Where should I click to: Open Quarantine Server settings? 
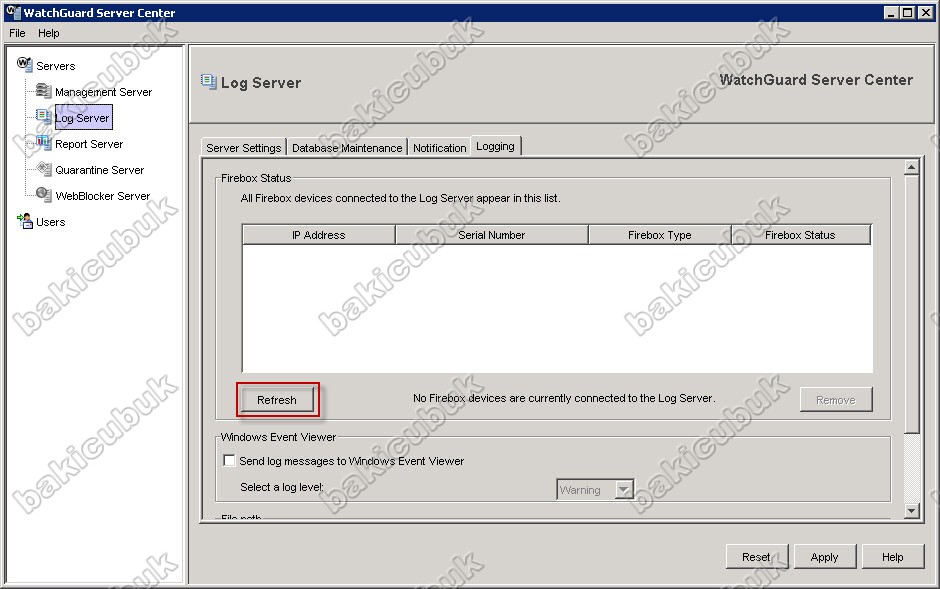[x=100, y=170]
